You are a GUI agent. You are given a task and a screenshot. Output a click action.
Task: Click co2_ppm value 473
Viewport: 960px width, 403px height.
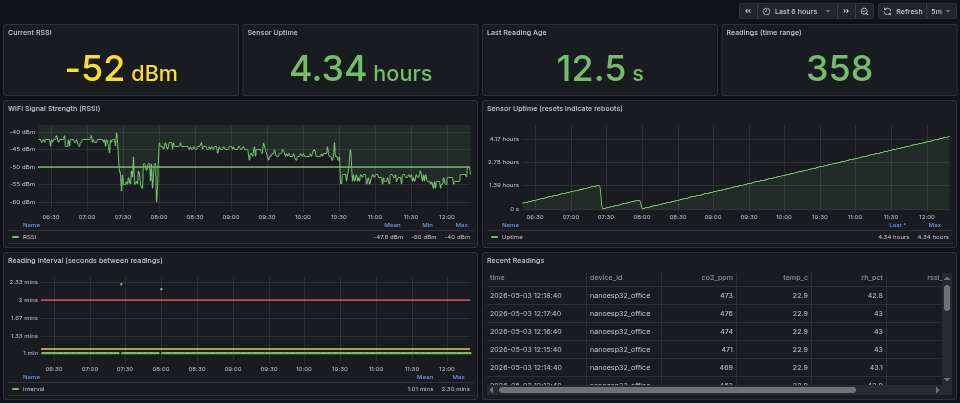tap(726, 296)
